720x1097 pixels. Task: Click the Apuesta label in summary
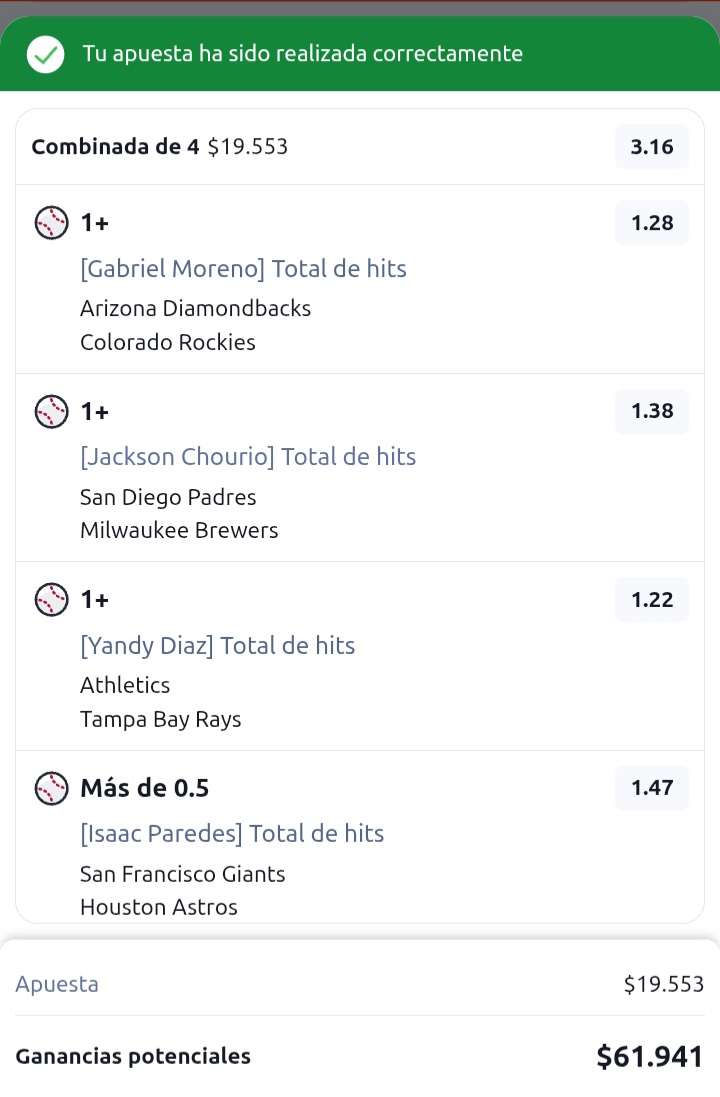click(x=57, y=984)
